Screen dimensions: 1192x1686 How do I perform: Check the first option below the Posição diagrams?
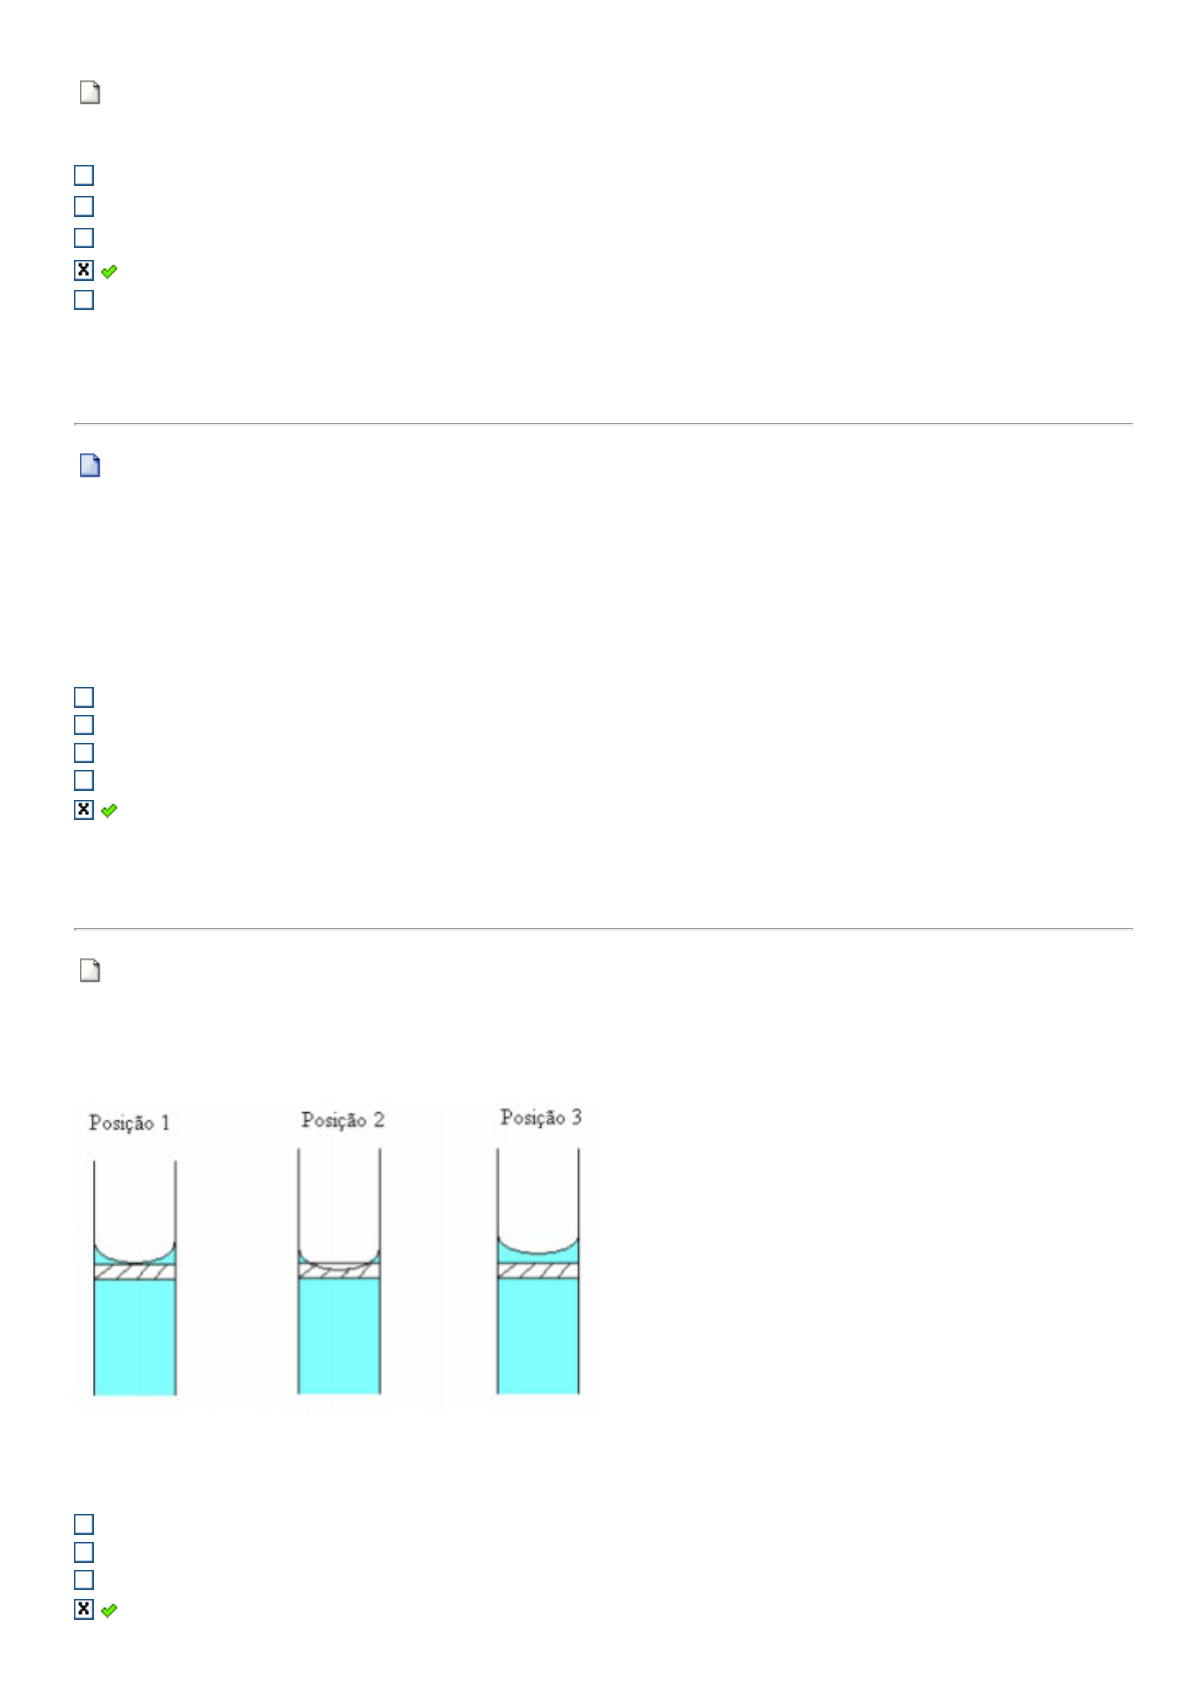click(x=84, y=1524)
